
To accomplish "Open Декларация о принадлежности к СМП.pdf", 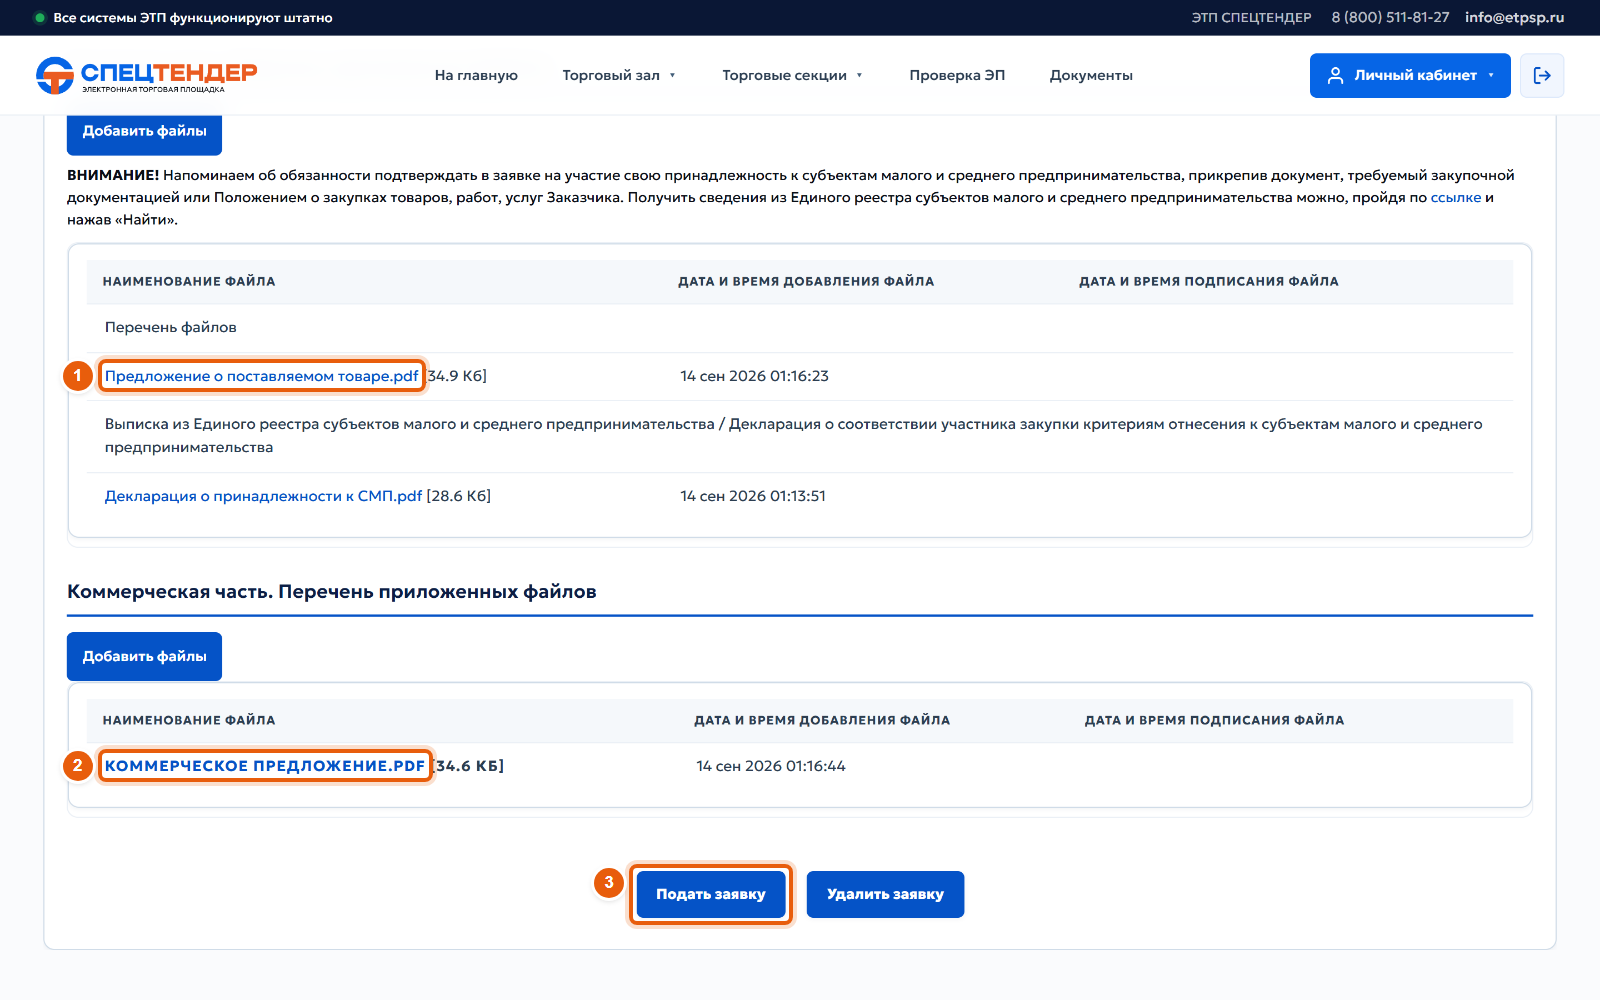I will [x=264, y=496].
